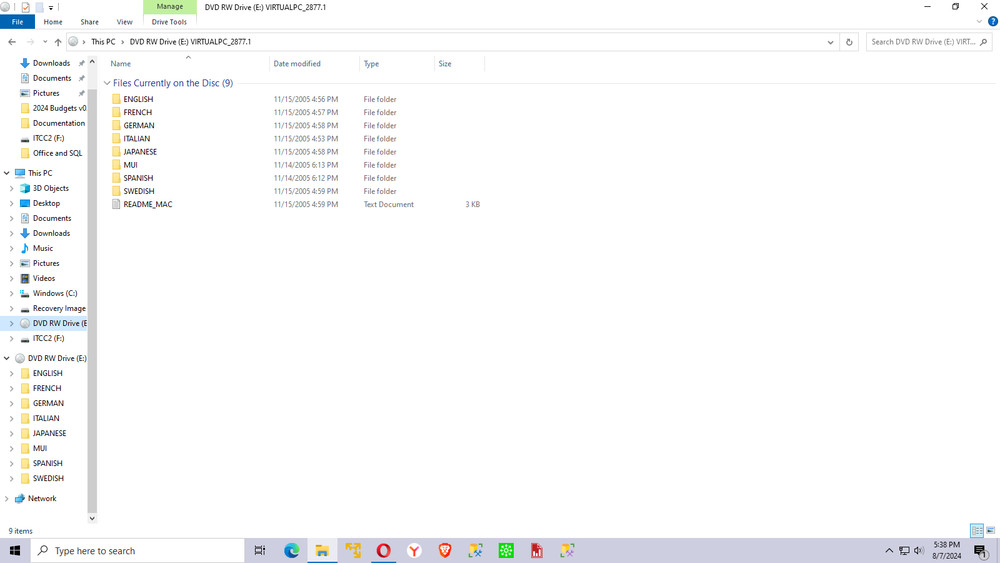
Task: Expand the Windows (C:) drive tree node
Action: [12, 294]
